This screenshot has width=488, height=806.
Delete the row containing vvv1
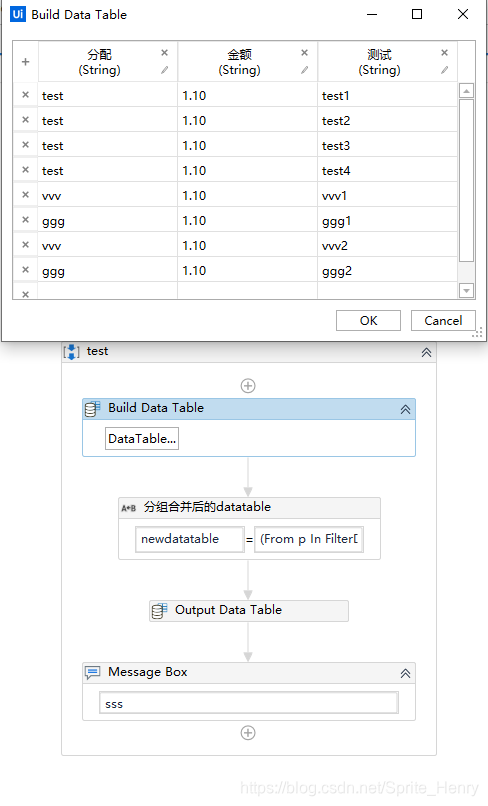(25, 195)
